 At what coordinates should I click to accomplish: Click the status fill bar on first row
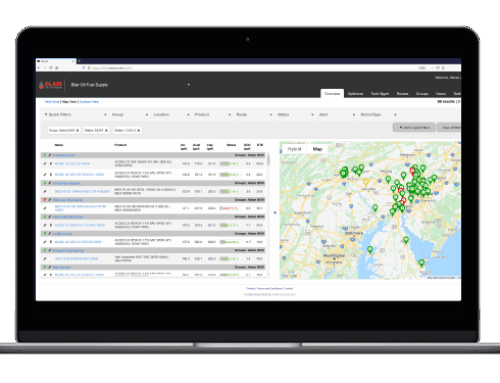coord(230,164)
